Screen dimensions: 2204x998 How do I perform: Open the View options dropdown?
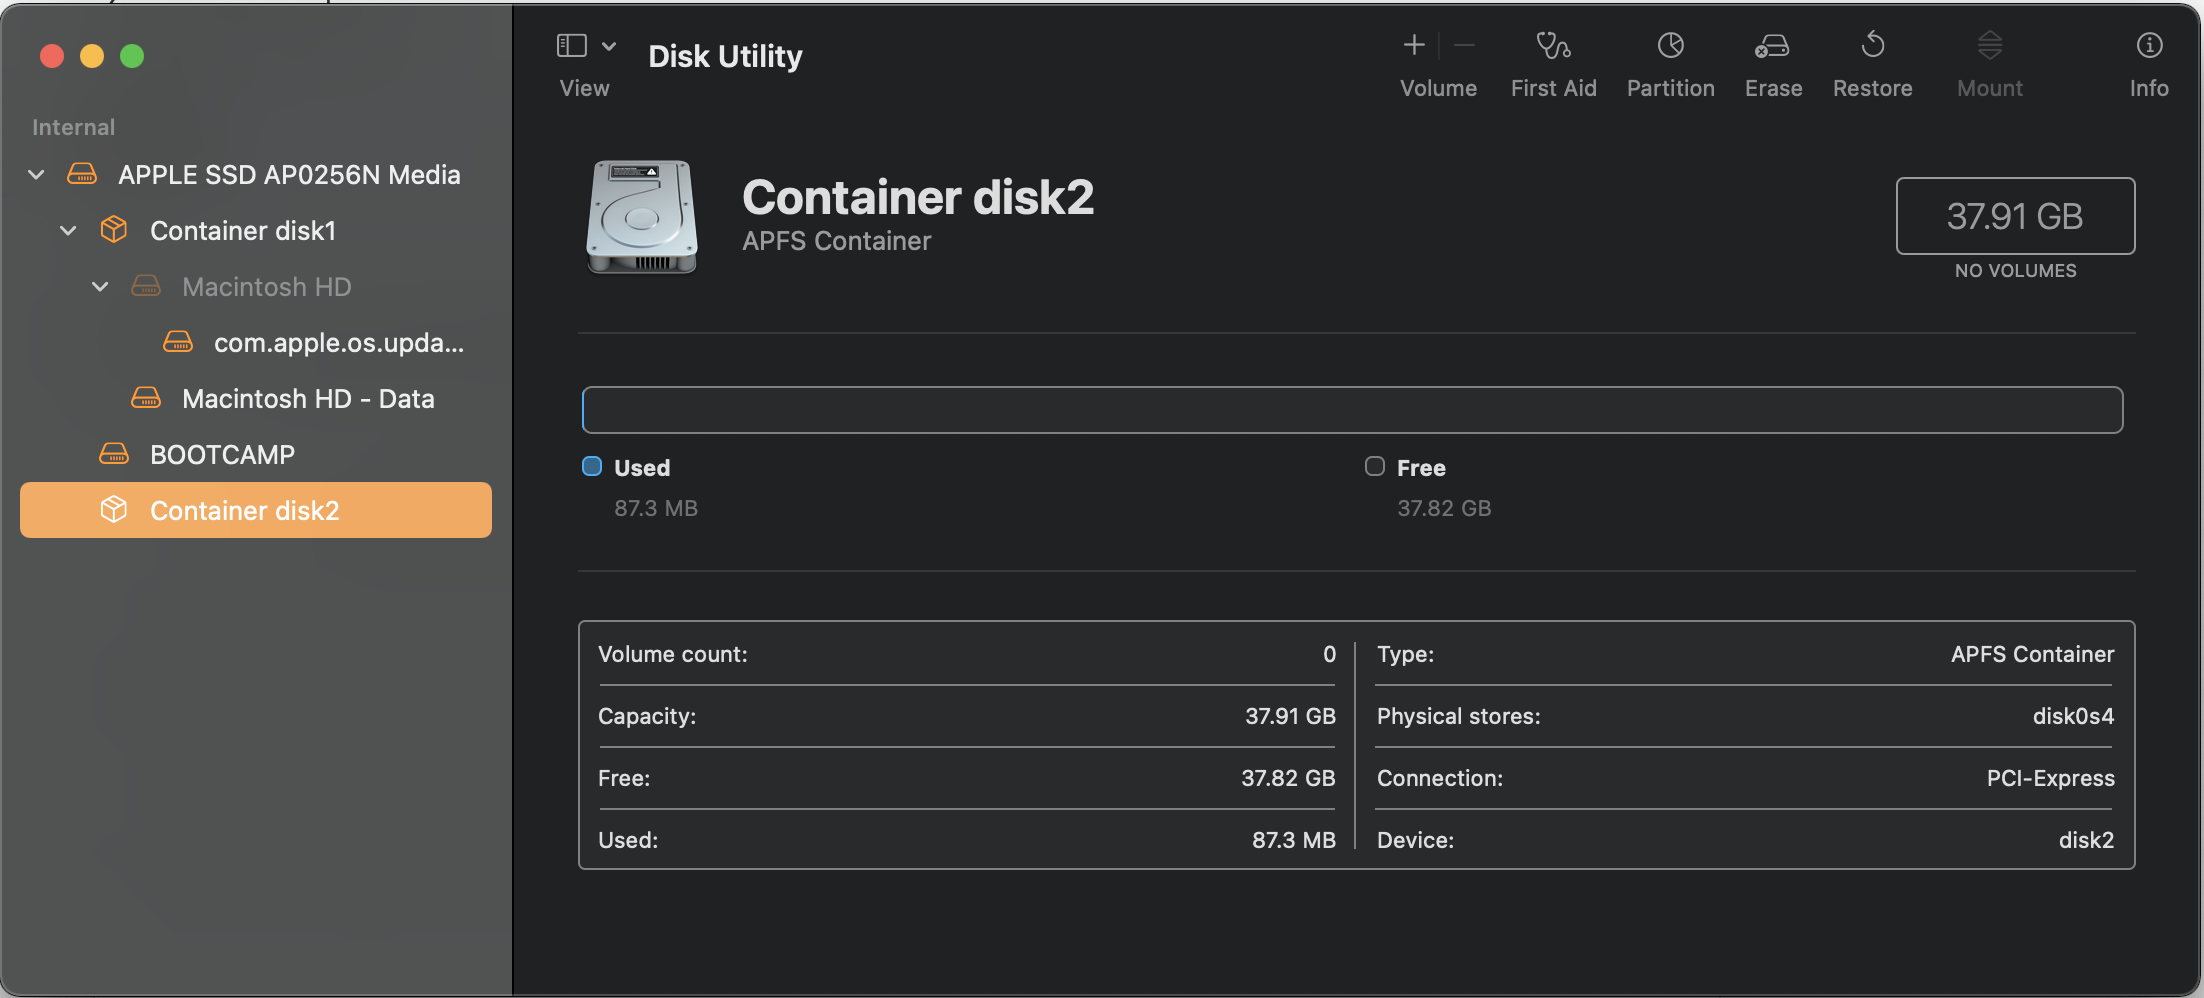pyautogui.click(x=608, y=44)
